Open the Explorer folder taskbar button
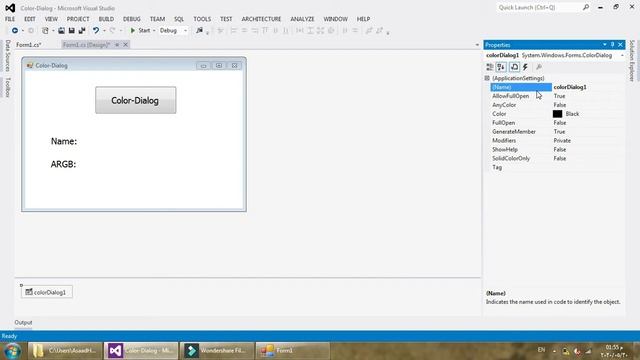Viewport: 640px width, 360px height. 65,351
